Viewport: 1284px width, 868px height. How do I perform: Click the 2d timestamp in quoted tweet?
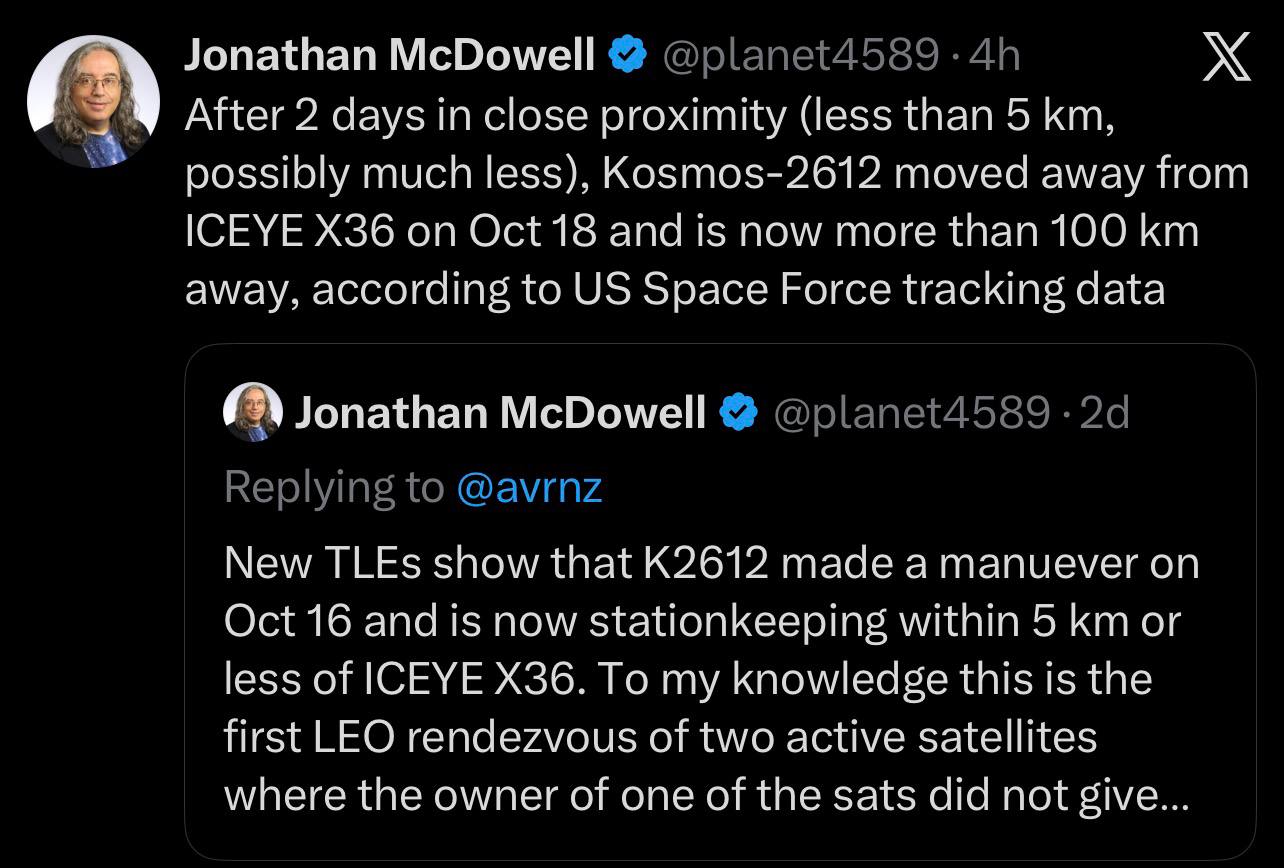pos(1105,412)
